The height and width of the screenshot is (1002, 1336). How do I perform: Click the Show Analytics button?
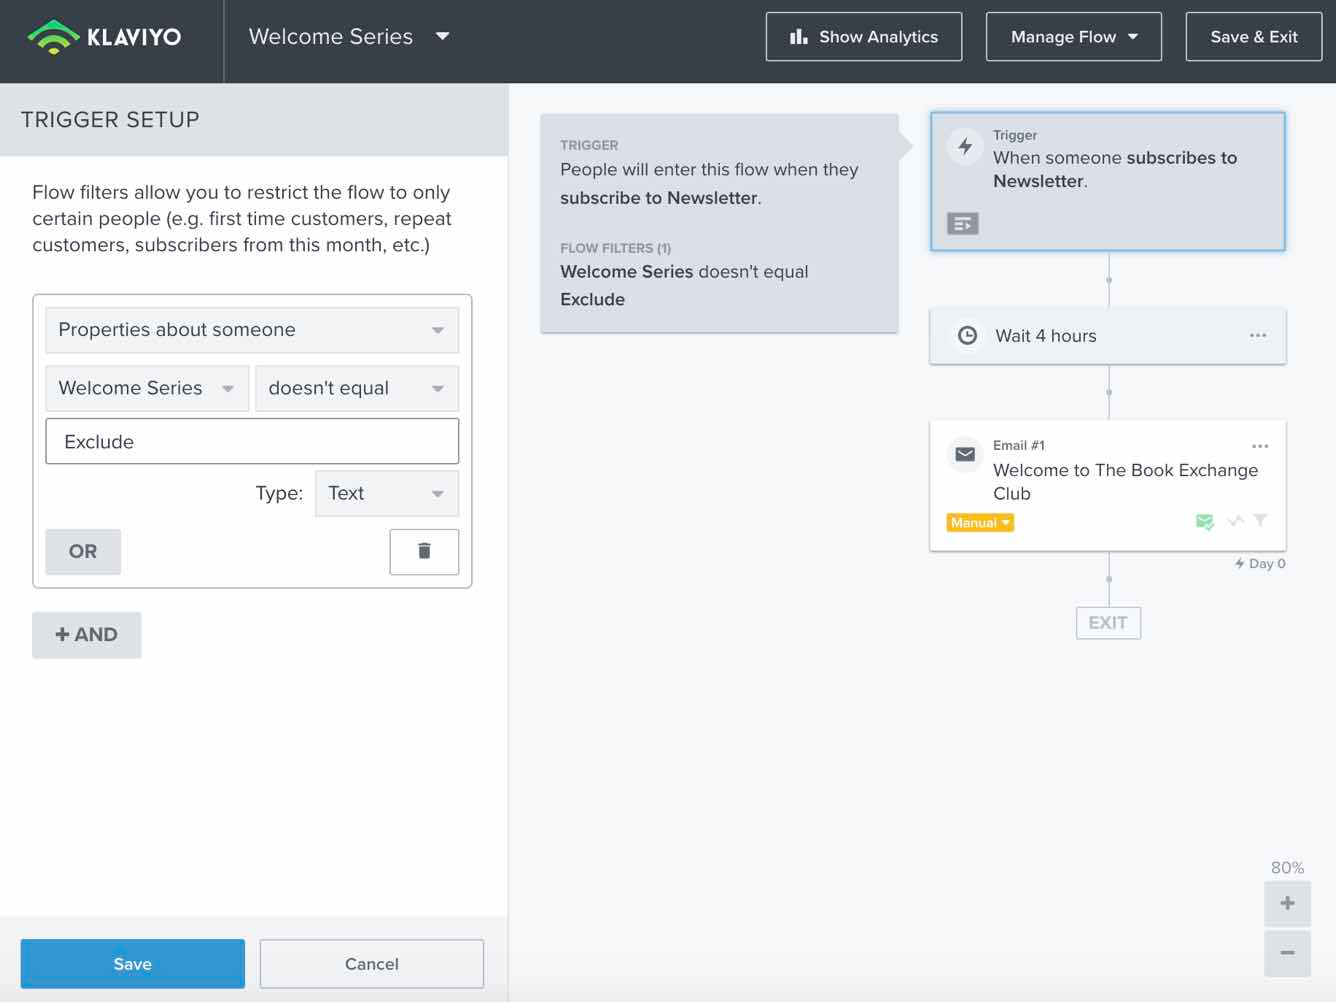point(864,37)
